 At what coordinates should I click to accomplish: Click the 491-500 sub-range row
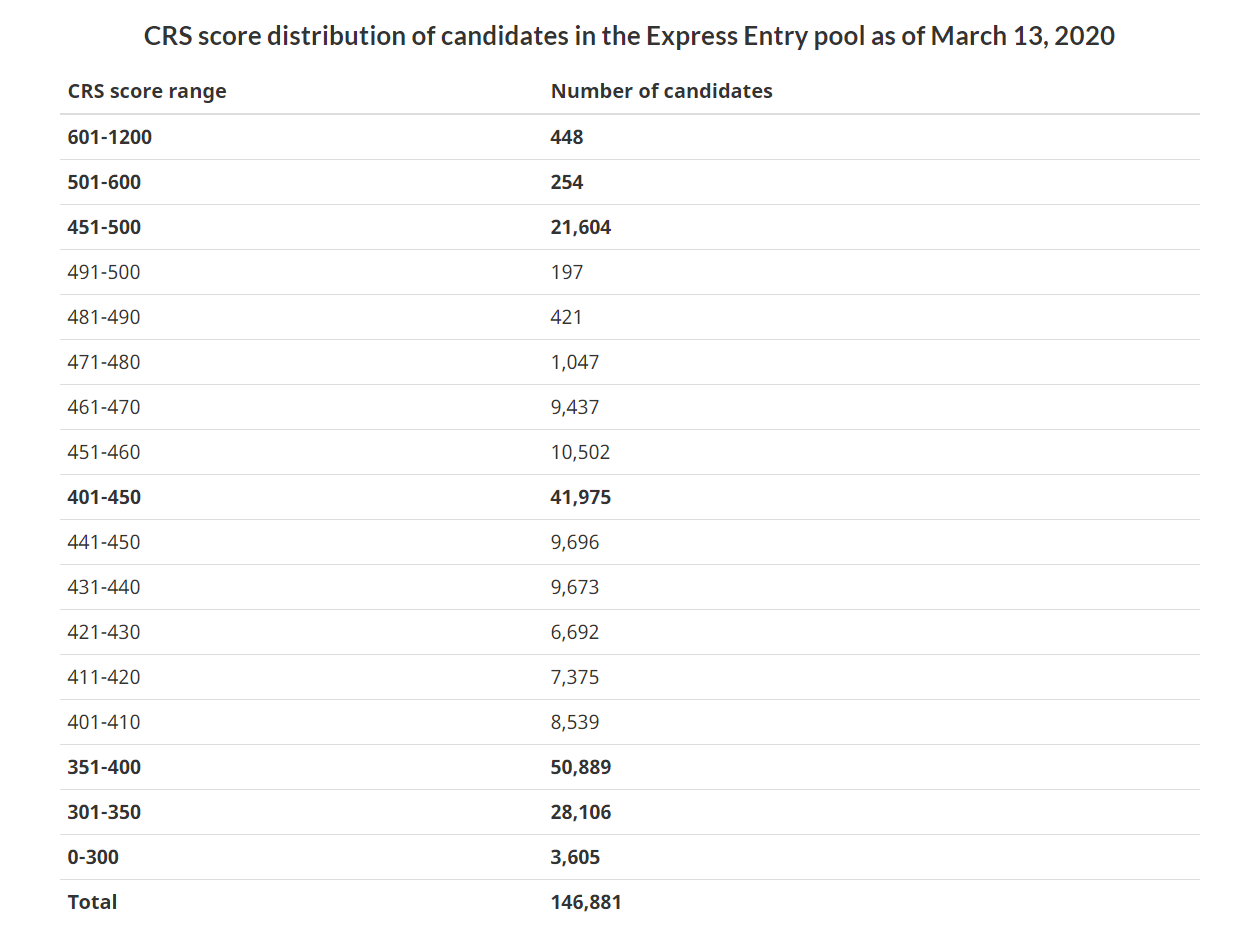click(629, 272)
